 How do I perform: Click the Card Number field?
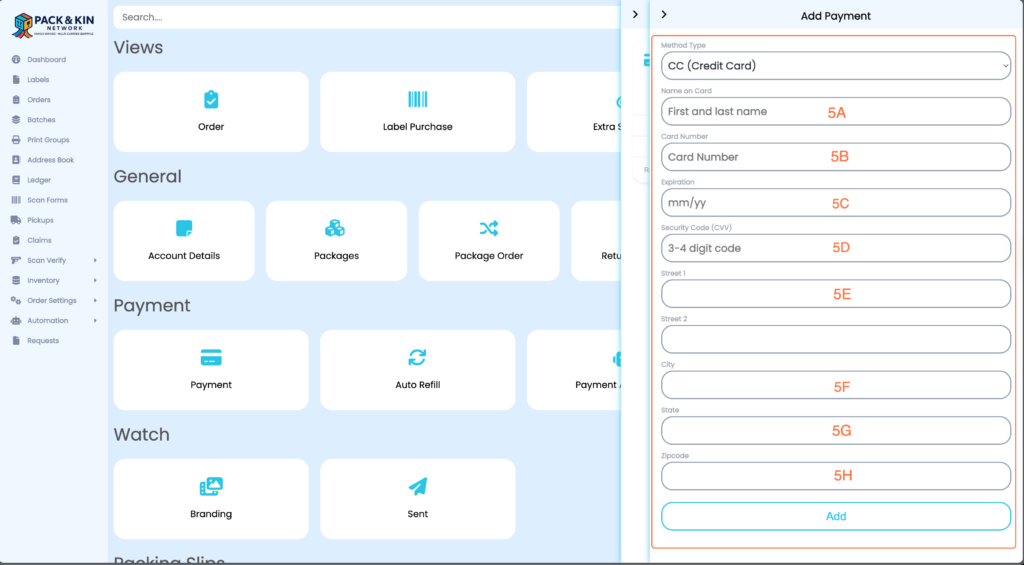click(836, 157)
